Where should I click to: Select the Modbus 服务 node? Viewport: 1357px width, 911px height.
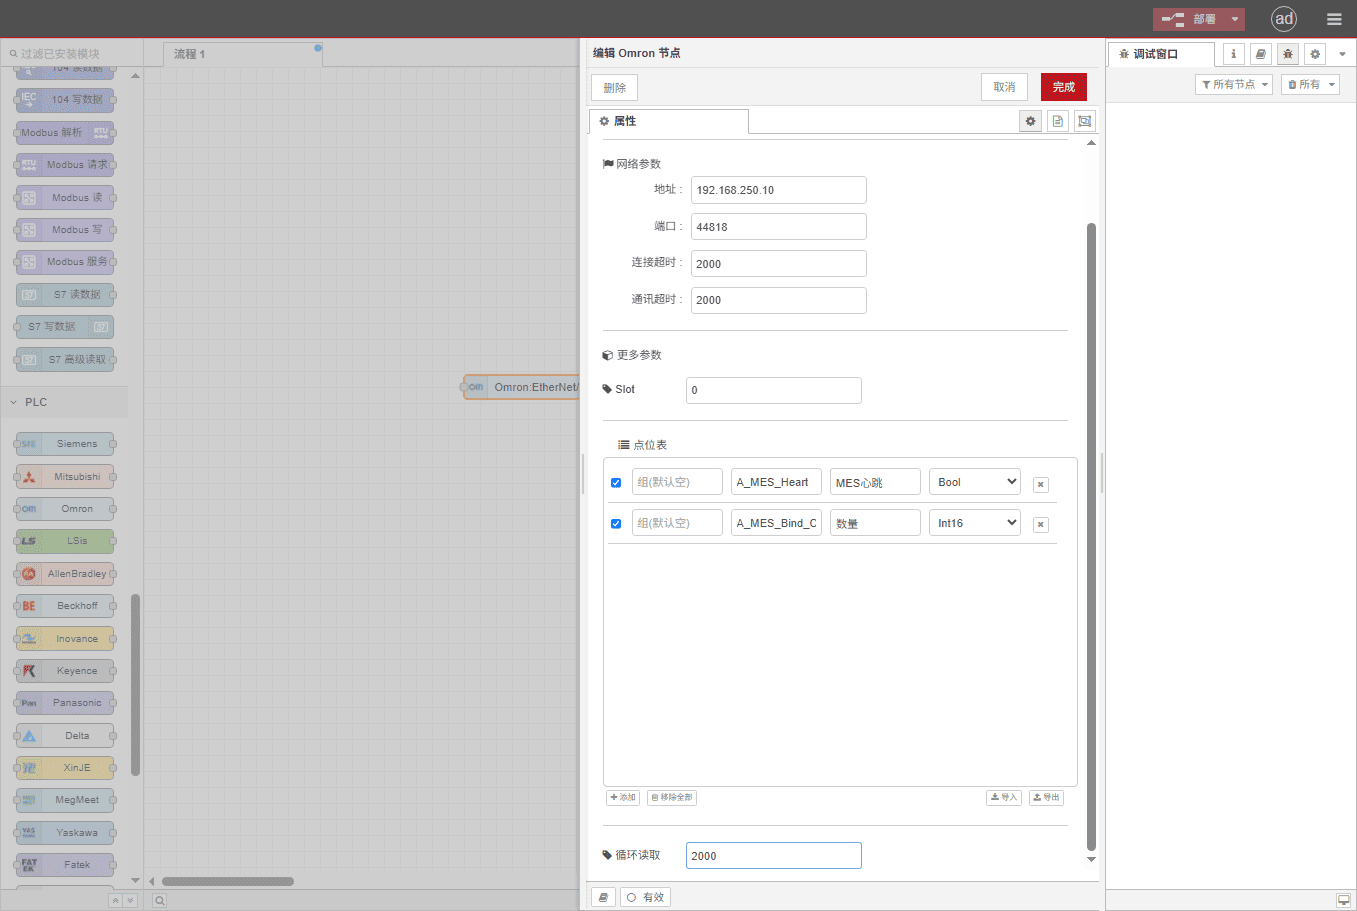click(64, 261)
